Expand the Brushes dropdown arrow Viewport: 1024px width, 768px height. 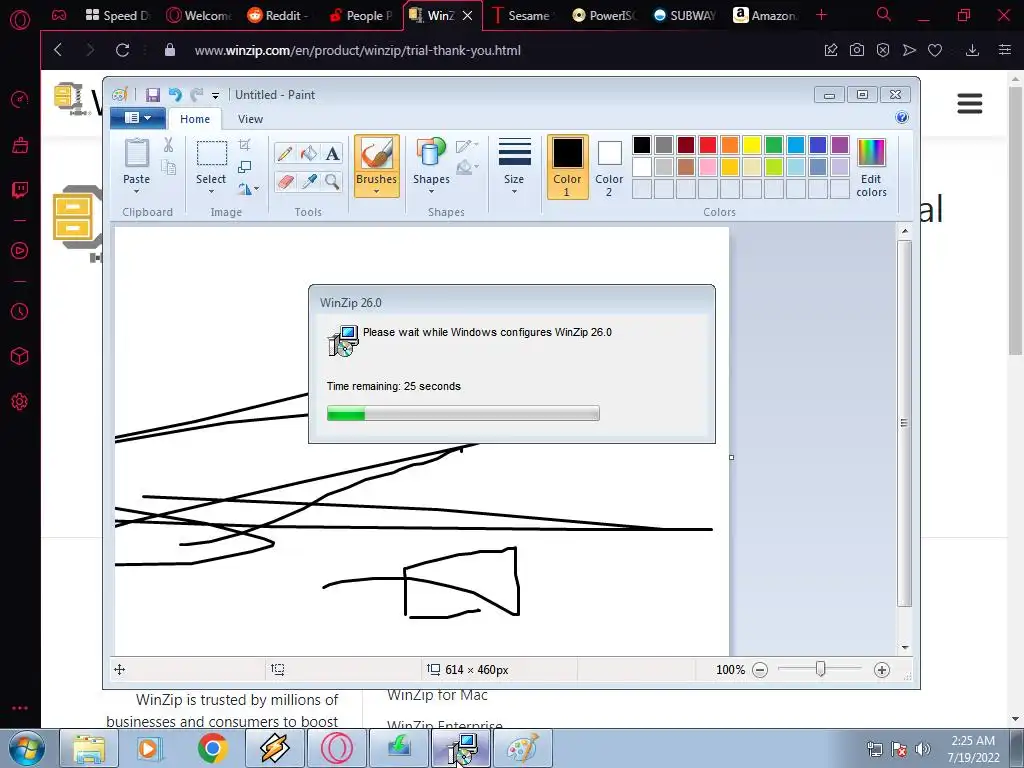(x=377, y=191)
